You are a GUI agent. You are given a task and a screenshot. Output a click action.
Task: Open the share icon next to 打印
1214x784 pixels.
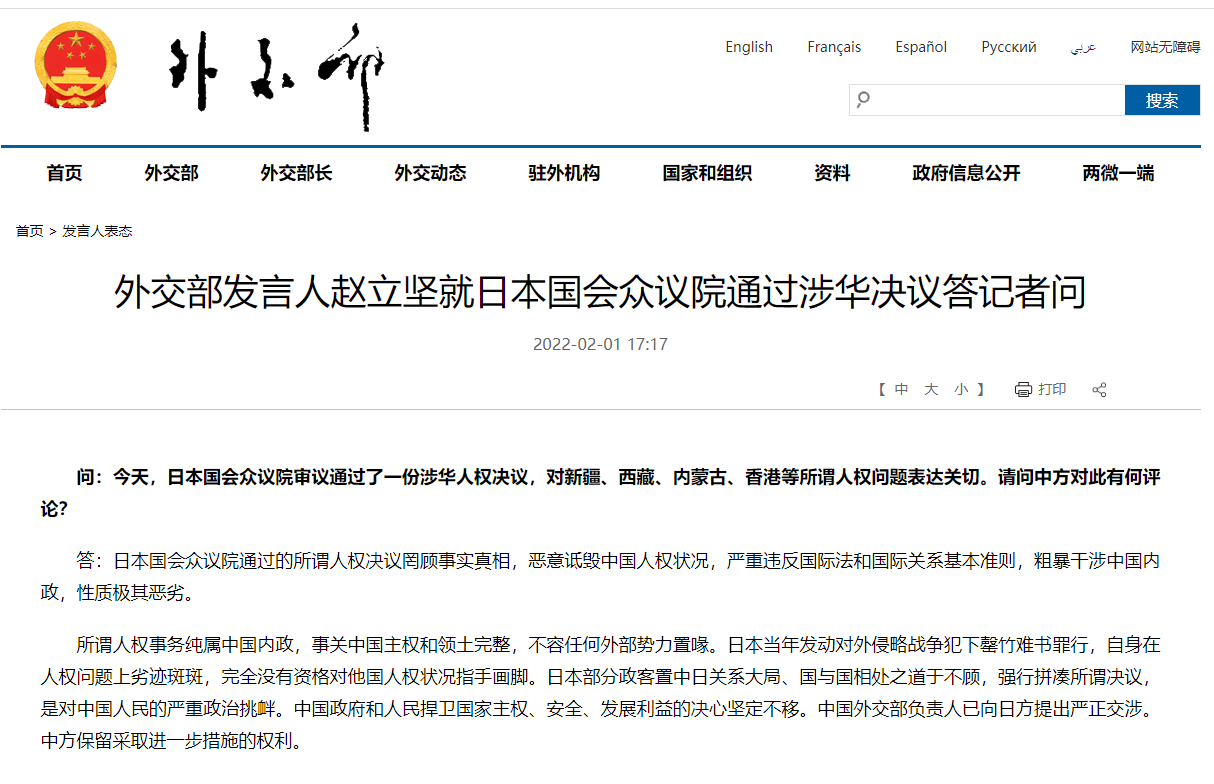[1099, 389]
